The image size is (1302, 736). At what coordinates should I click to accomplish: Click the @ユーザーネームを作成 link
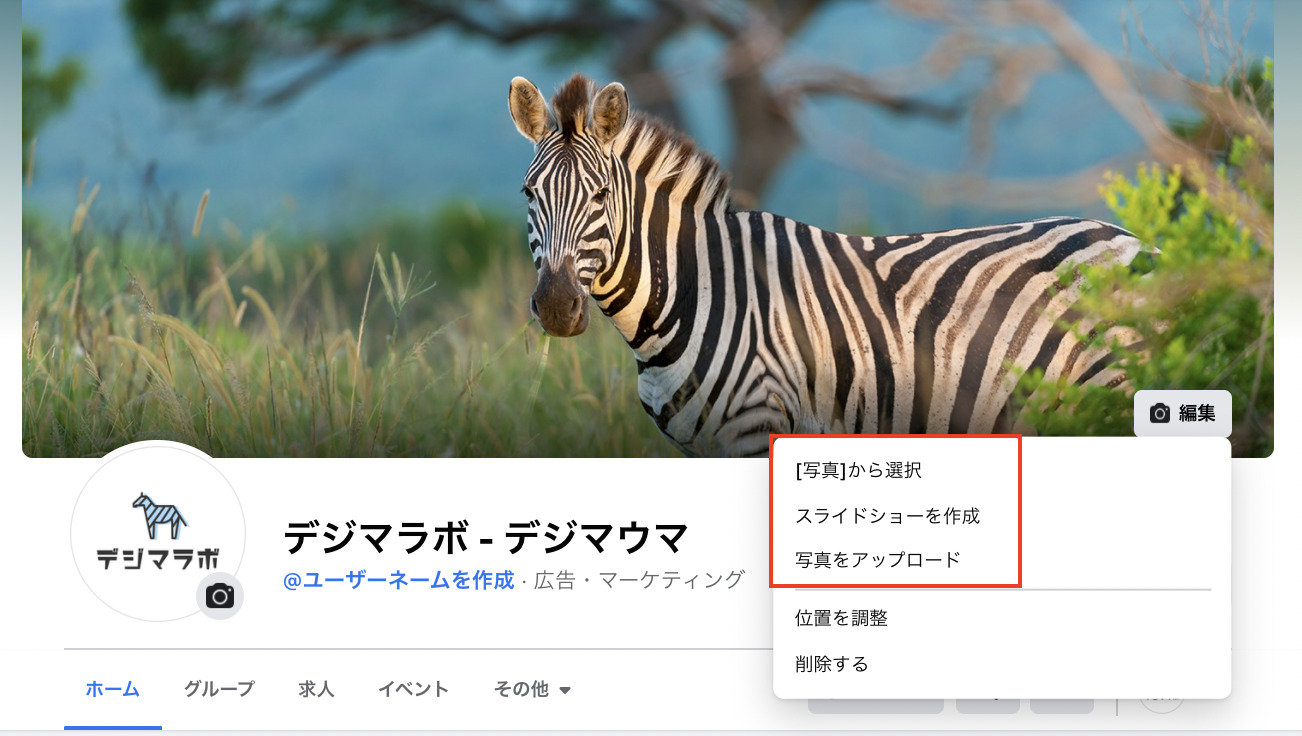click(x=399, y=580)
